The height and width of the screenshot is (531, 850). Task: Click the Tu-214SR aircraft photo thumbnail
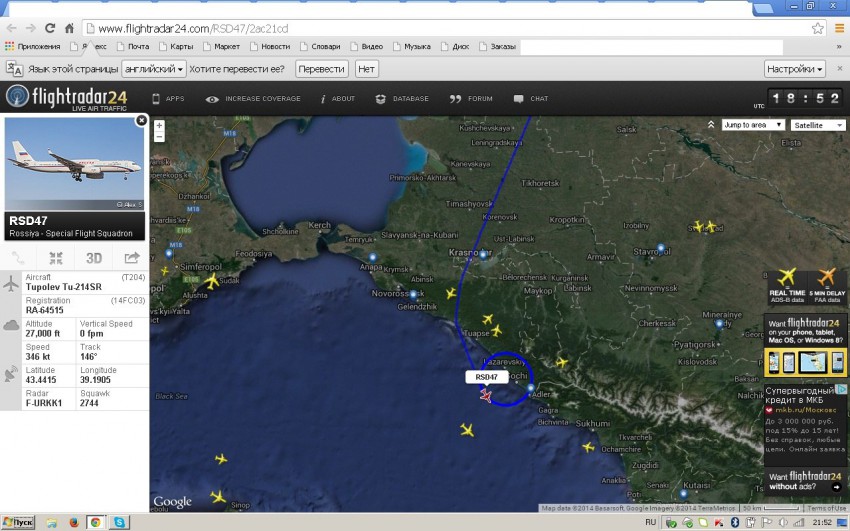(75, 163)
